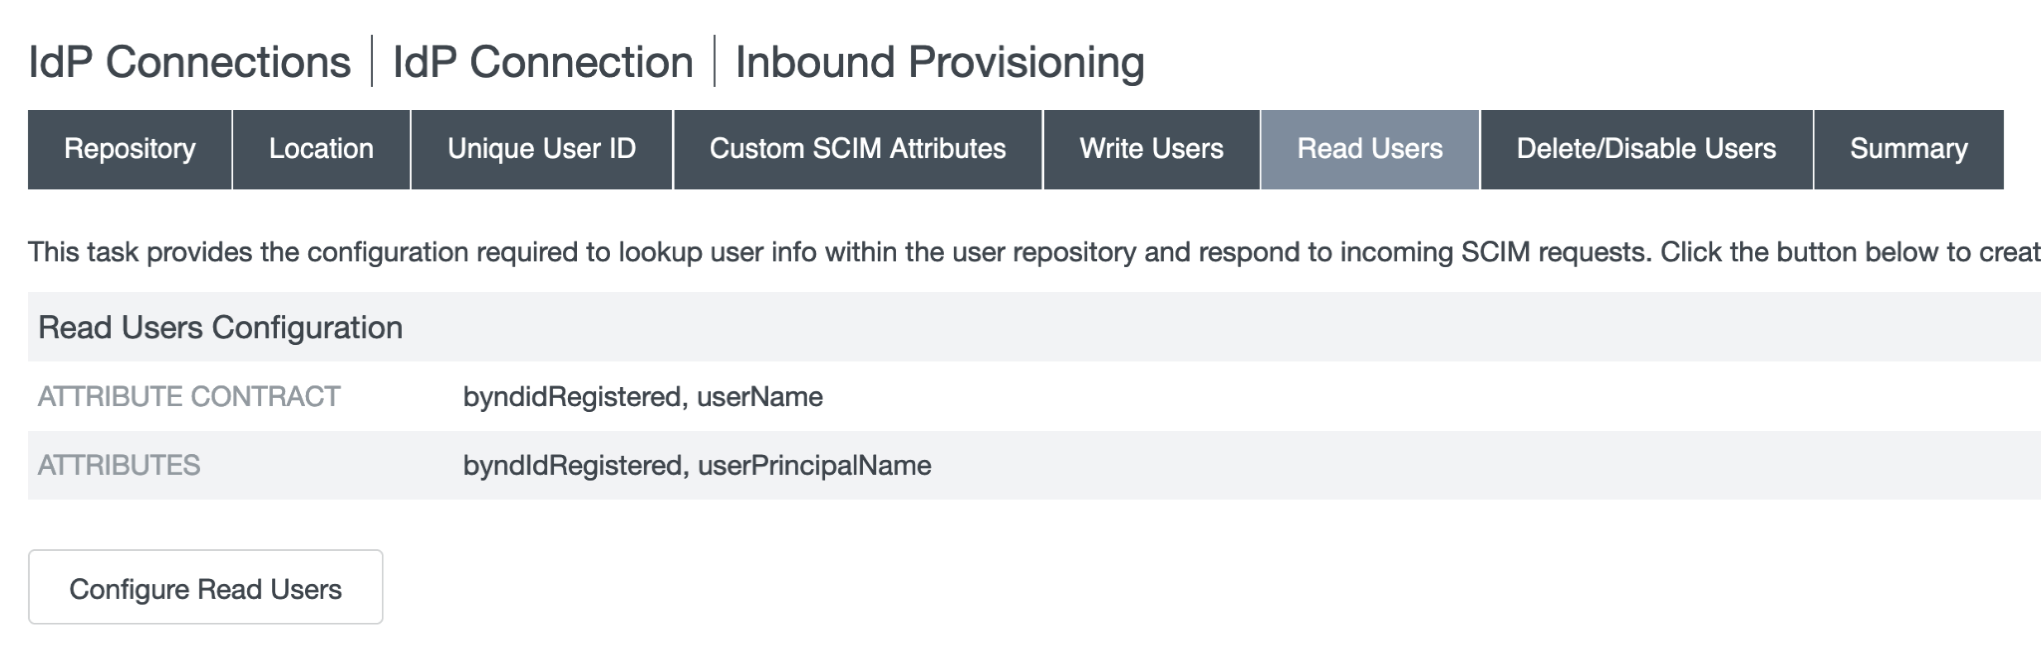
Task: Click the userPrincipalName attribute value
Action: pyautogui.click(x=814, y=465)
